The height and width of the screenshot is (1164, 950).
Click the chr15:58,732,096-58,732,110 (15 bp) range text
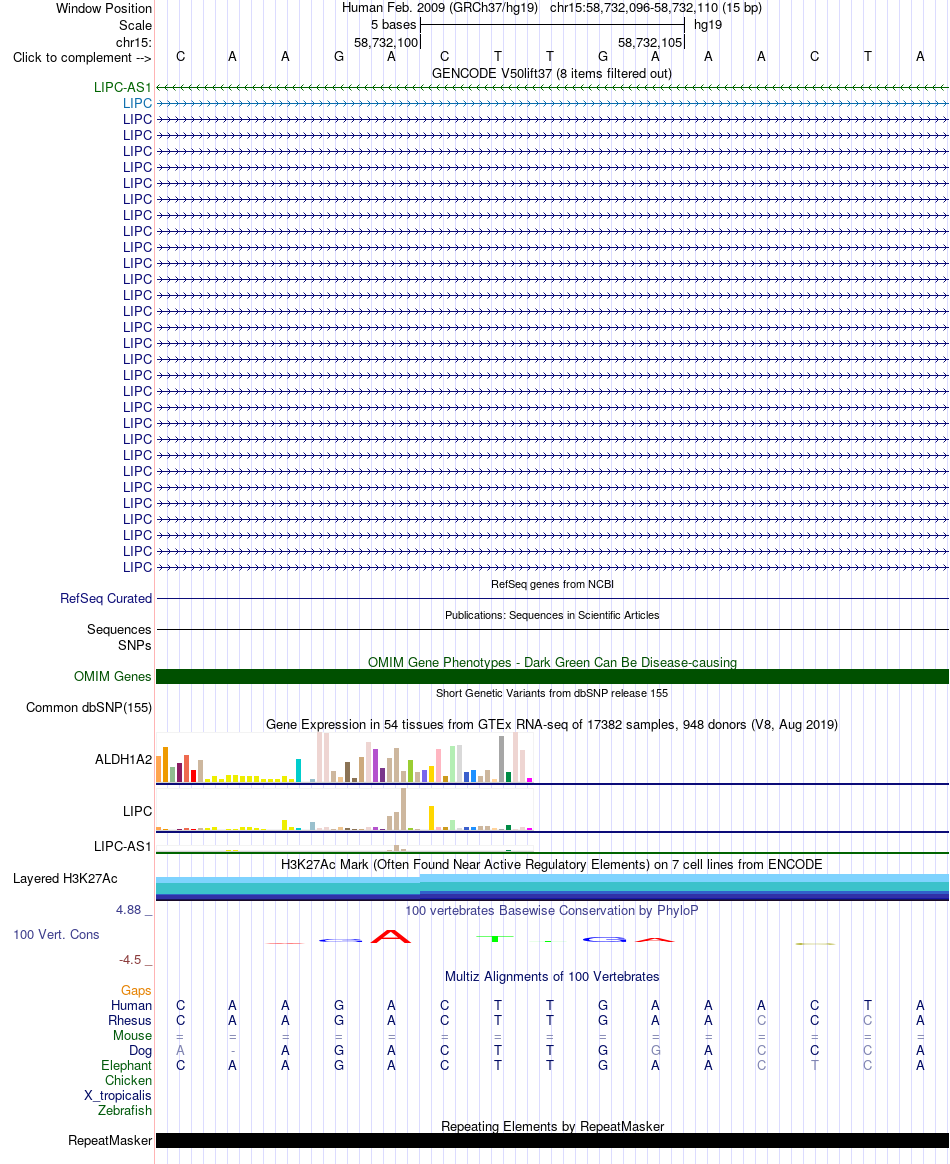coord(656,8)
